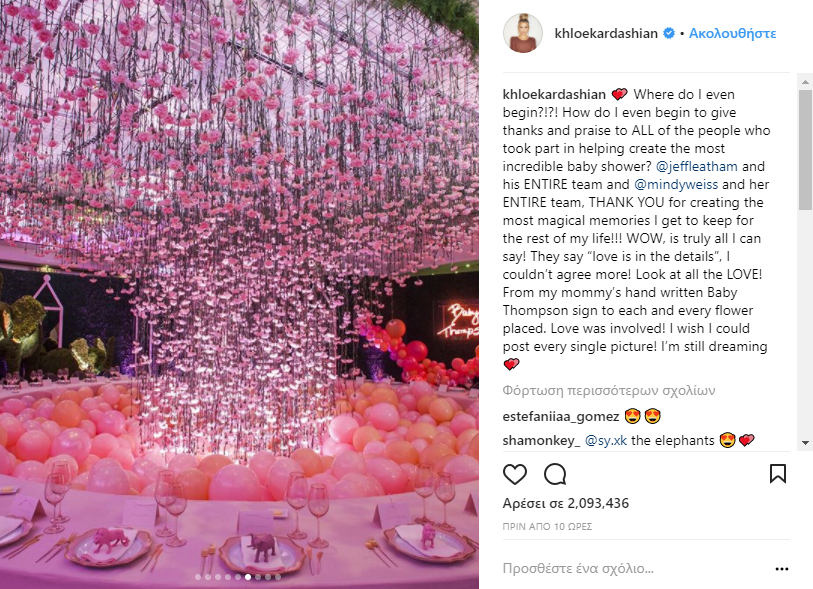
Task: Click the Ακολουθήστε follow button
Action: [732, 34]
